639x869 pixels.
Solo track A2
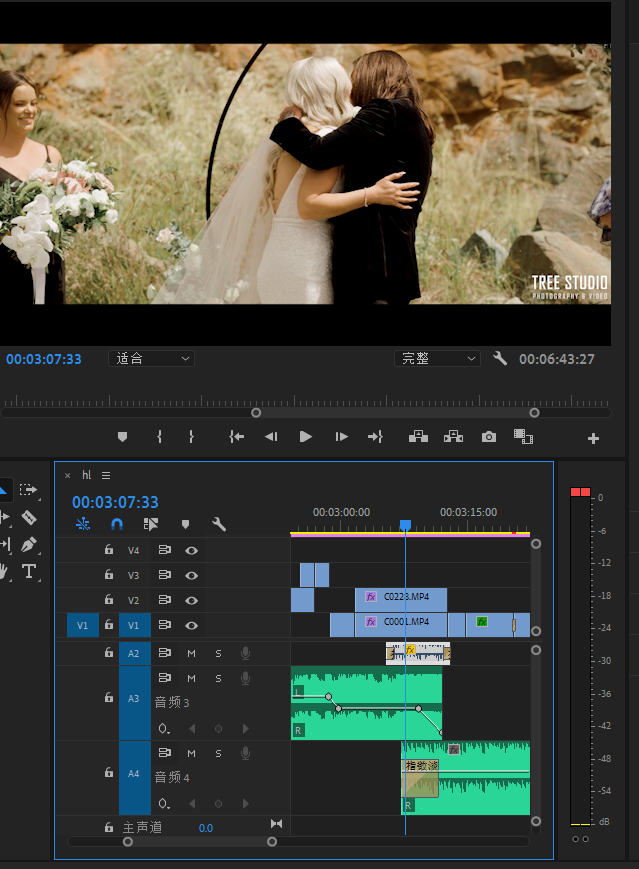[218, 653]
